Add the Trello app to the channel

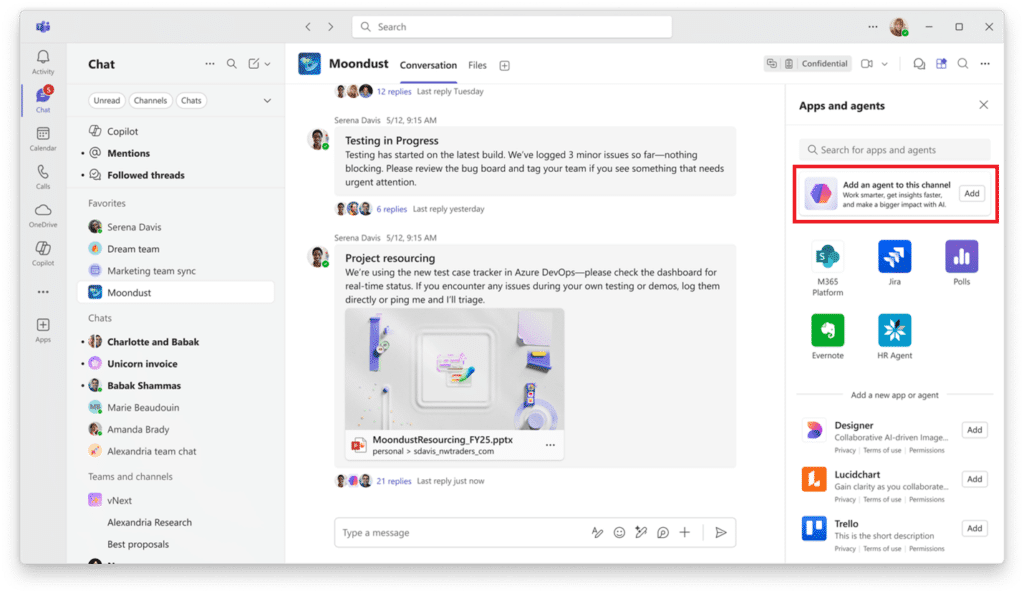pos(973,527)
